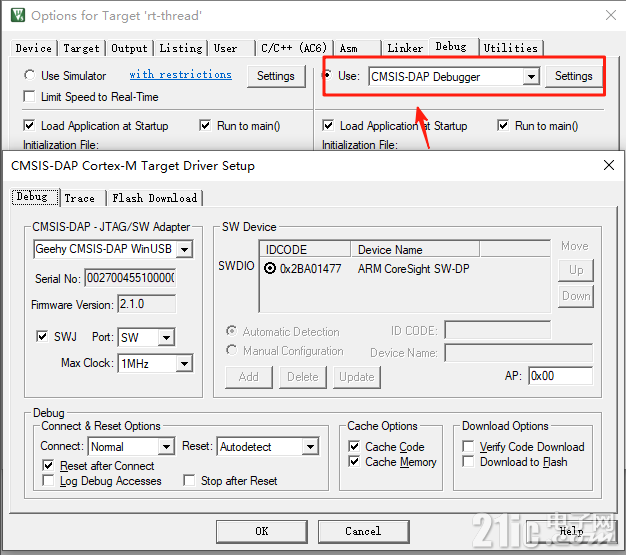Click the OK button
Viewport: 626px width, 555px height.
[262, 531]
